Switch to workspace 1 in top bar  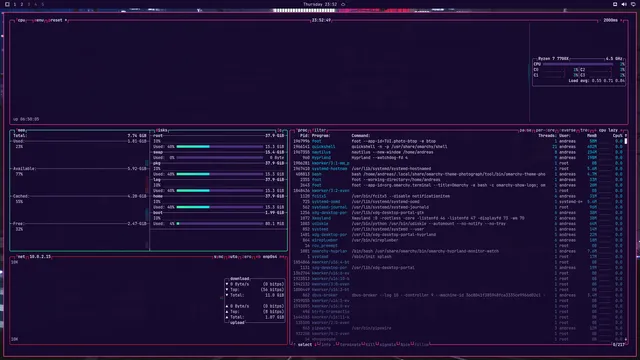(15, 4)
